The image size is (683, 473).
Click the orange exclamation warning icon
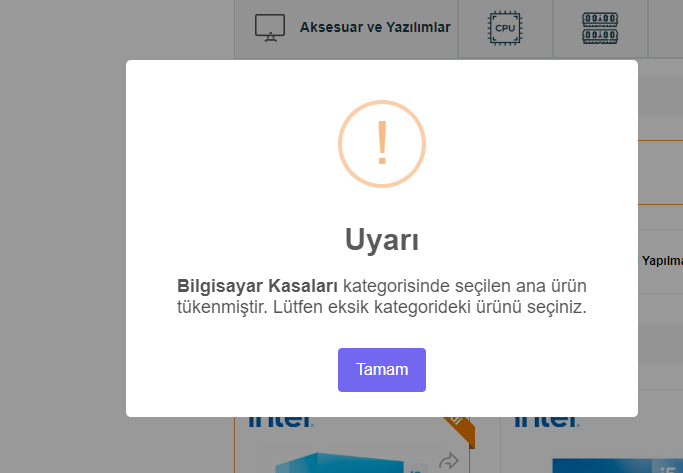pyautogui.click(x=382, y=144)
